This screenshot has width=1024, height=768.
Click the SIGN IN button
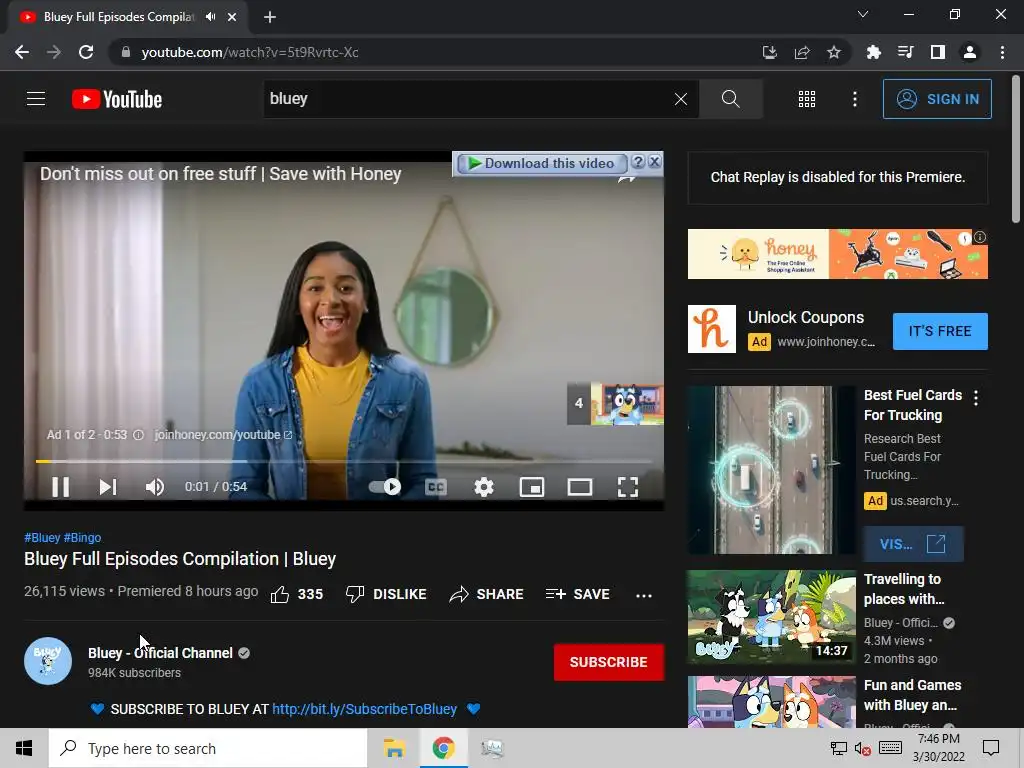[x=937, y=99]
